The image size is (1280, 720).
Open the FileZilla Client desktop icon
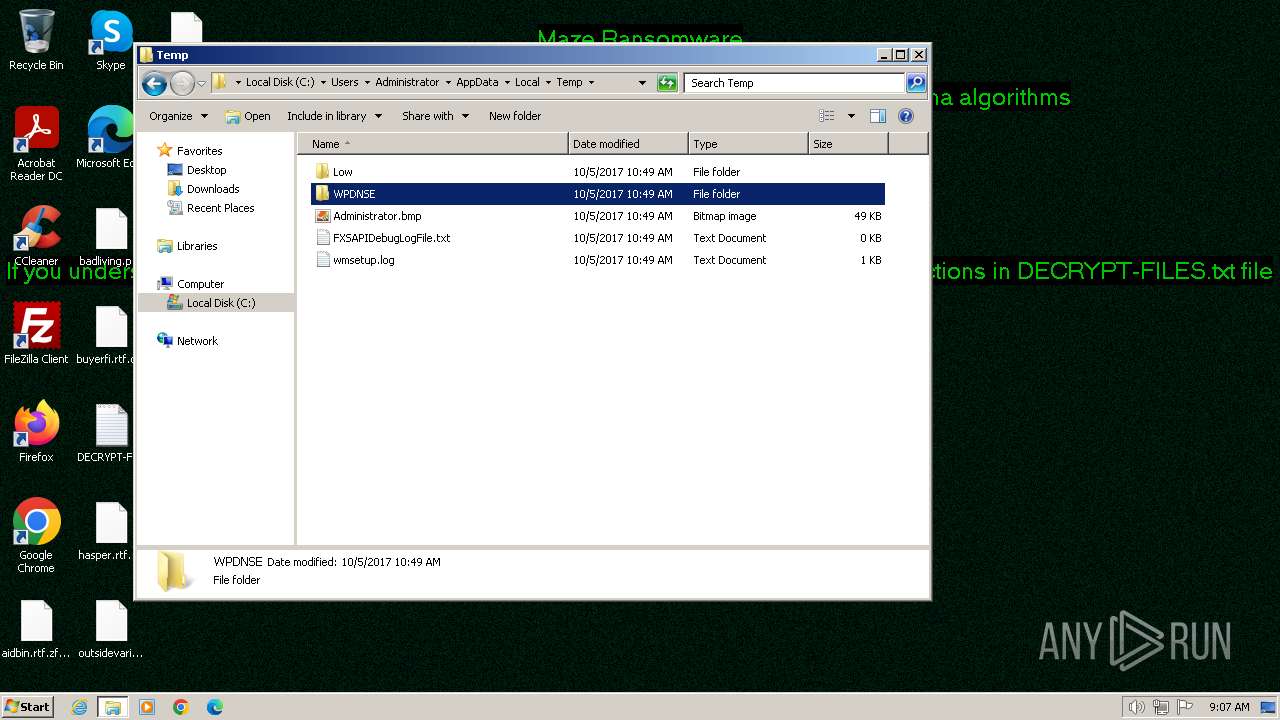click(x=36, y=334)
